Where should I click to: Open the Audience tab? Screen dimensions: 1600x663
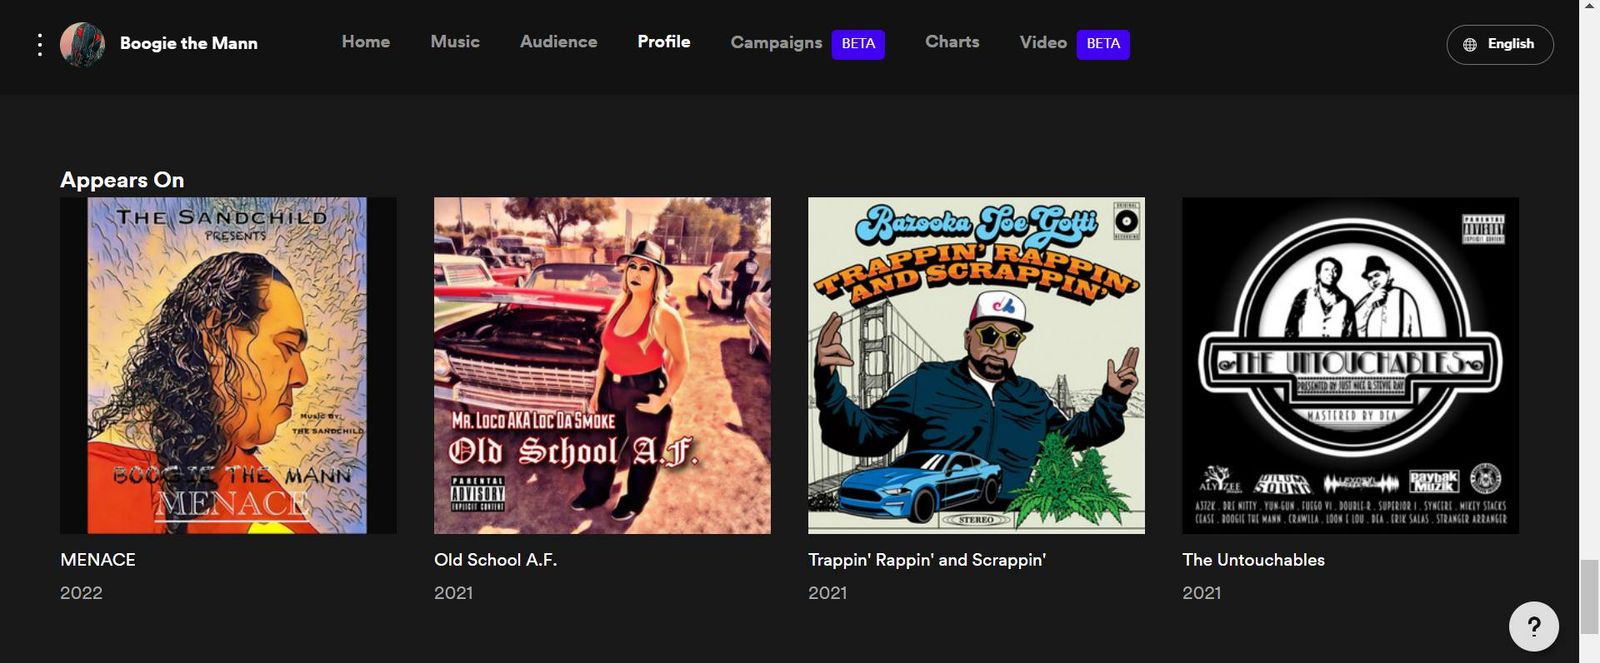[x=558, y=42]
